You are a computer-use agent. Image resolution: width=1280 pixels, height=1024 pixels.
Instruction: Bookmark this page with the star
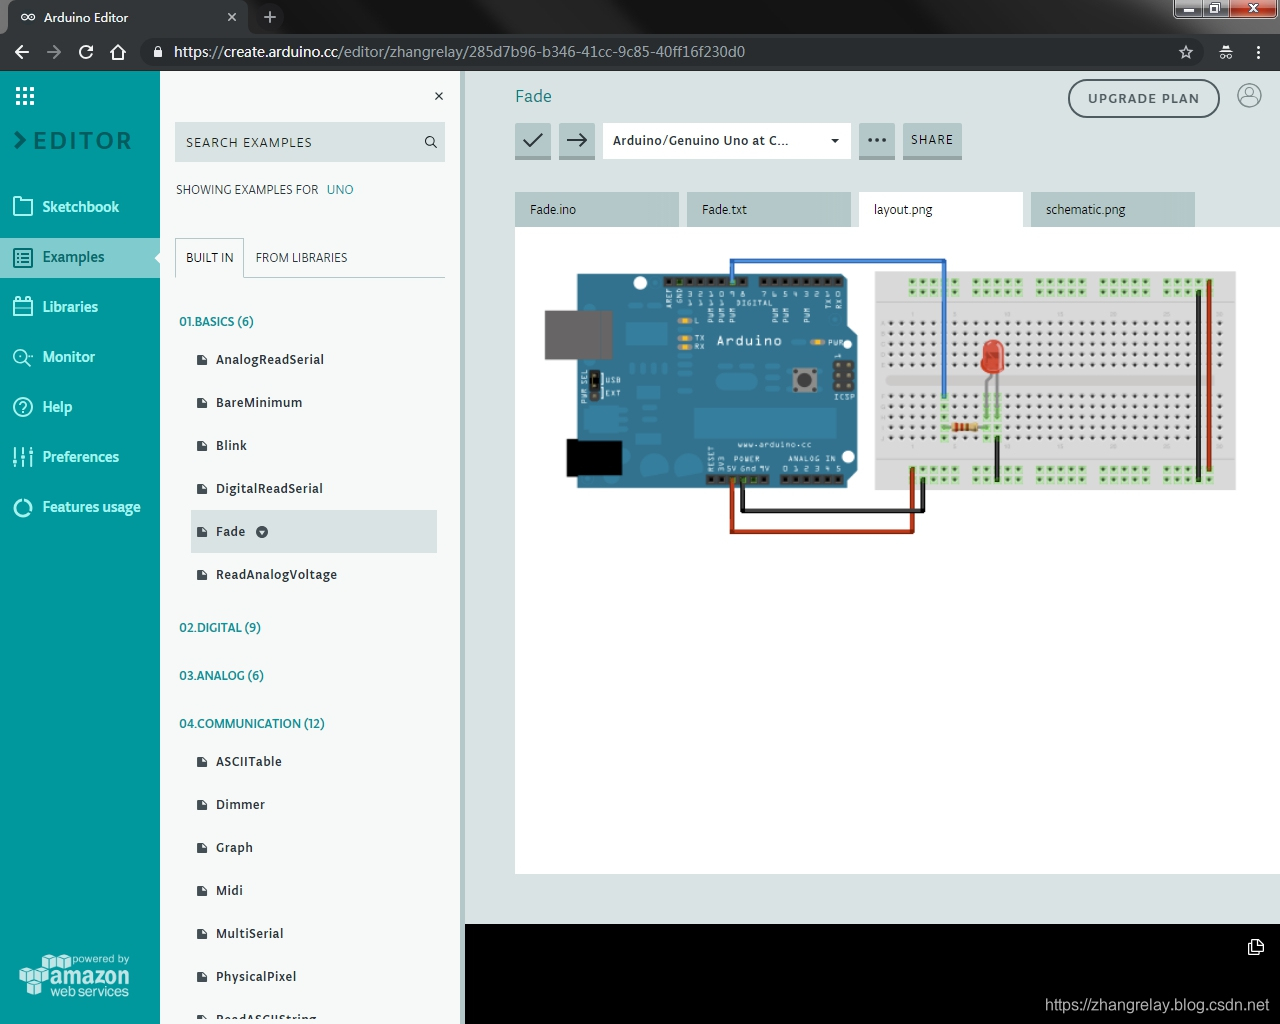(1186, 52)
